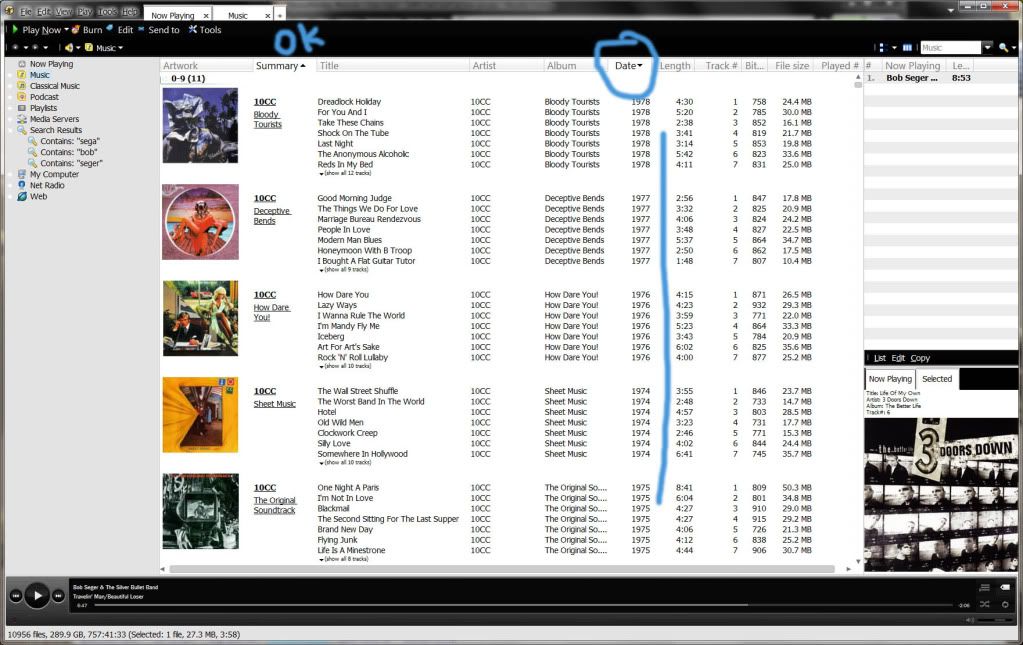Click the Play button in the player bar
Viewport: 1023px width, 645px height.
pyautogui.click(x=37, y=596)
